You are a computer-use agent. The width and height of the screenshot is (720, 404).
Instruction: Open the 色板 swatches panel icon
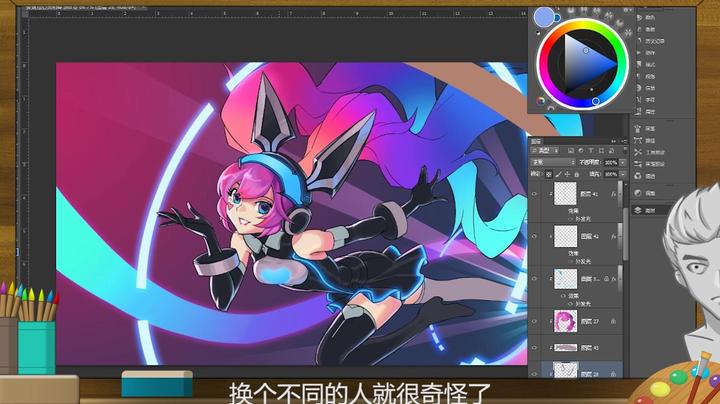point(639,29)
